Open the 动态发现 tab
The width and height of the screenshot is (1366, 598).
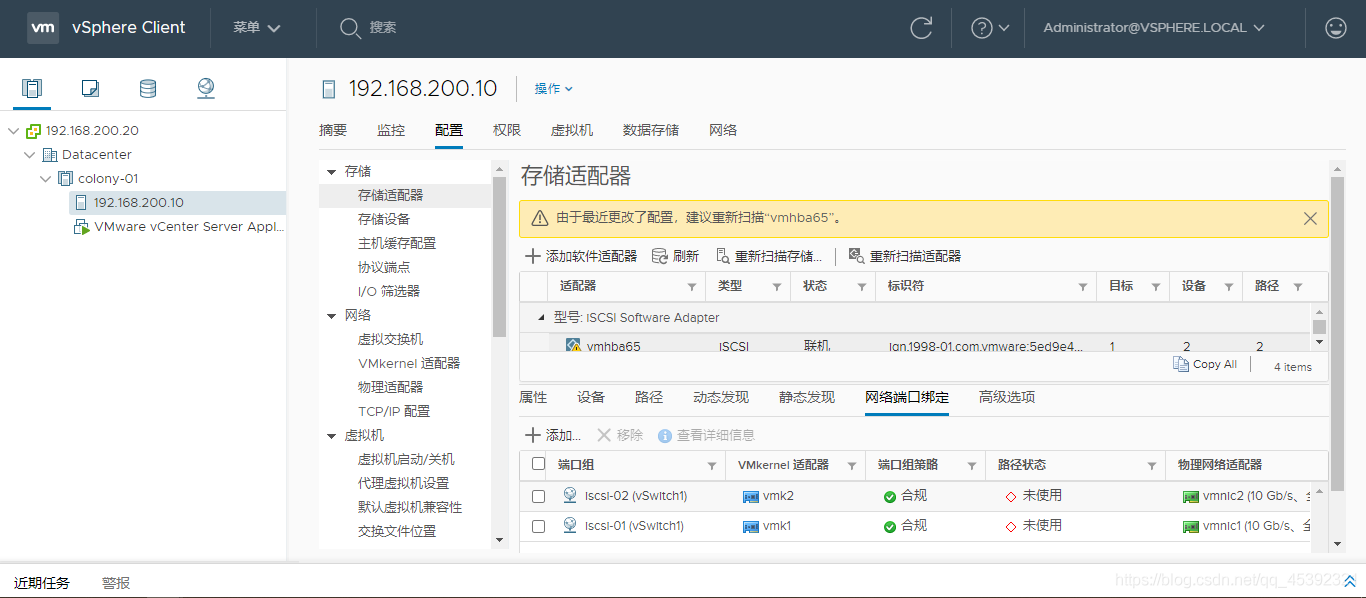721,397
